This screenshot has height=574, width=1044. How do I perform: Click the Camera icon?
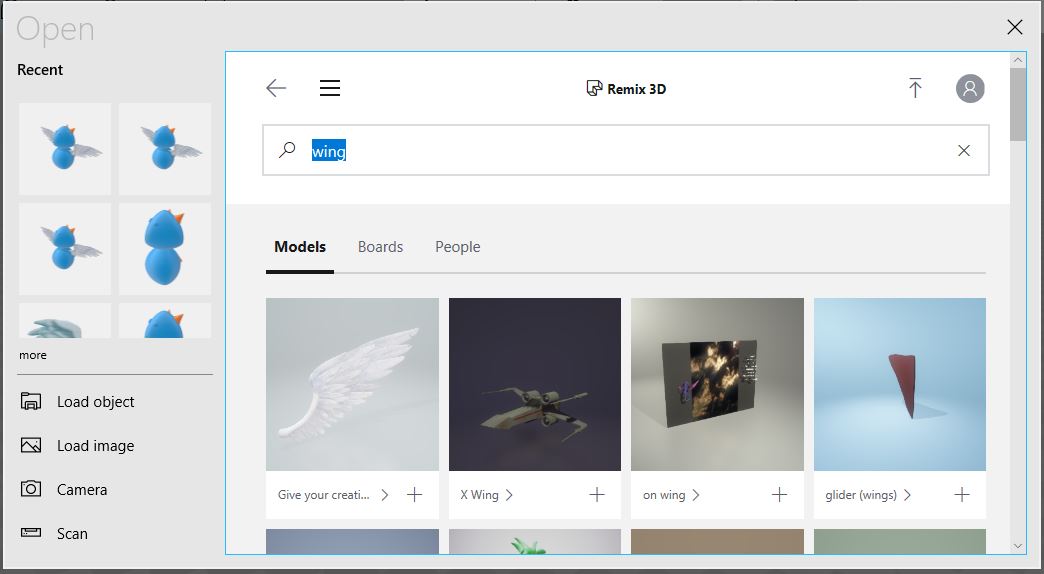(31, 489)
